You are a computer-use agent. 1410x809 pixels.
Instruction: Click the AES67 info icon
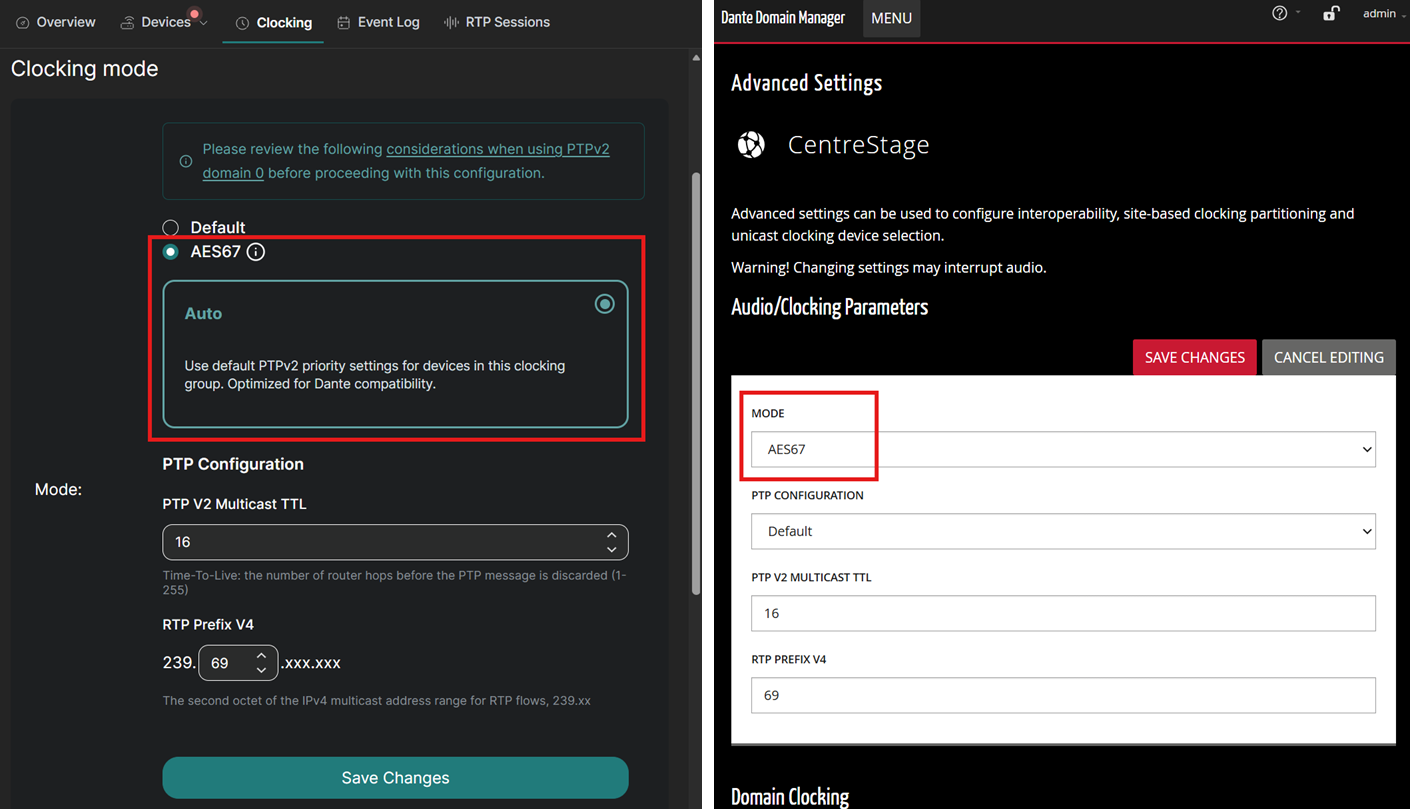click(256, 252)
